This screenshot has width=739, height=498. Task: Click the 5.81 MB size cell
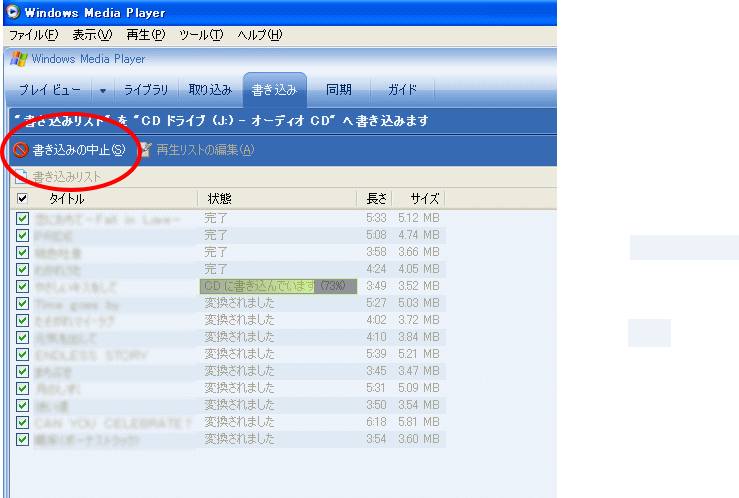click(x=419, y=422)
